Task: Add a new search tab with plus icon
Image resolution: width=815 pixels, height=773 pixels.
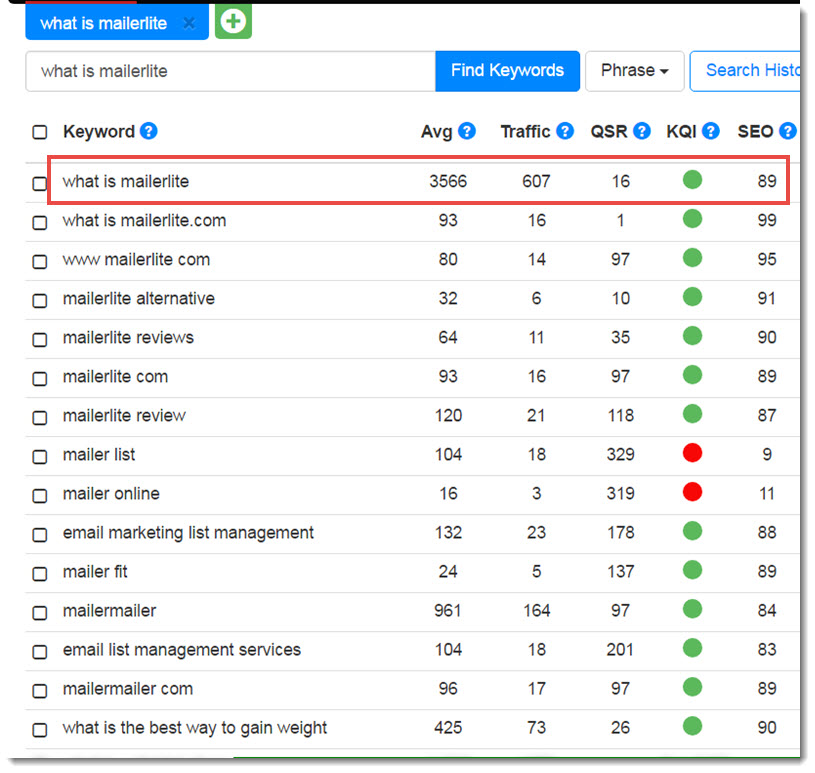Action: click(233, 21)
